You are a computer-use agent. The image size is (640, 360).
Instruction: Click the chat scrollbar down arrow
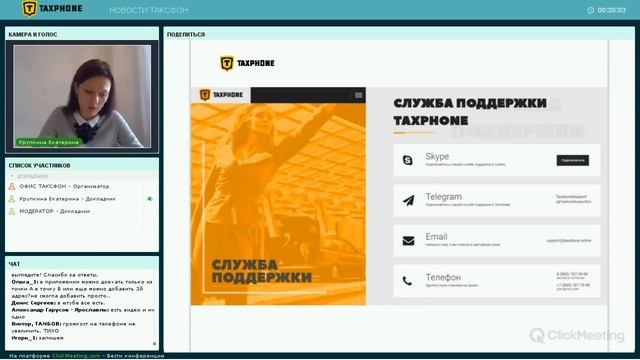pyautogui.click(x=155, y=344)
